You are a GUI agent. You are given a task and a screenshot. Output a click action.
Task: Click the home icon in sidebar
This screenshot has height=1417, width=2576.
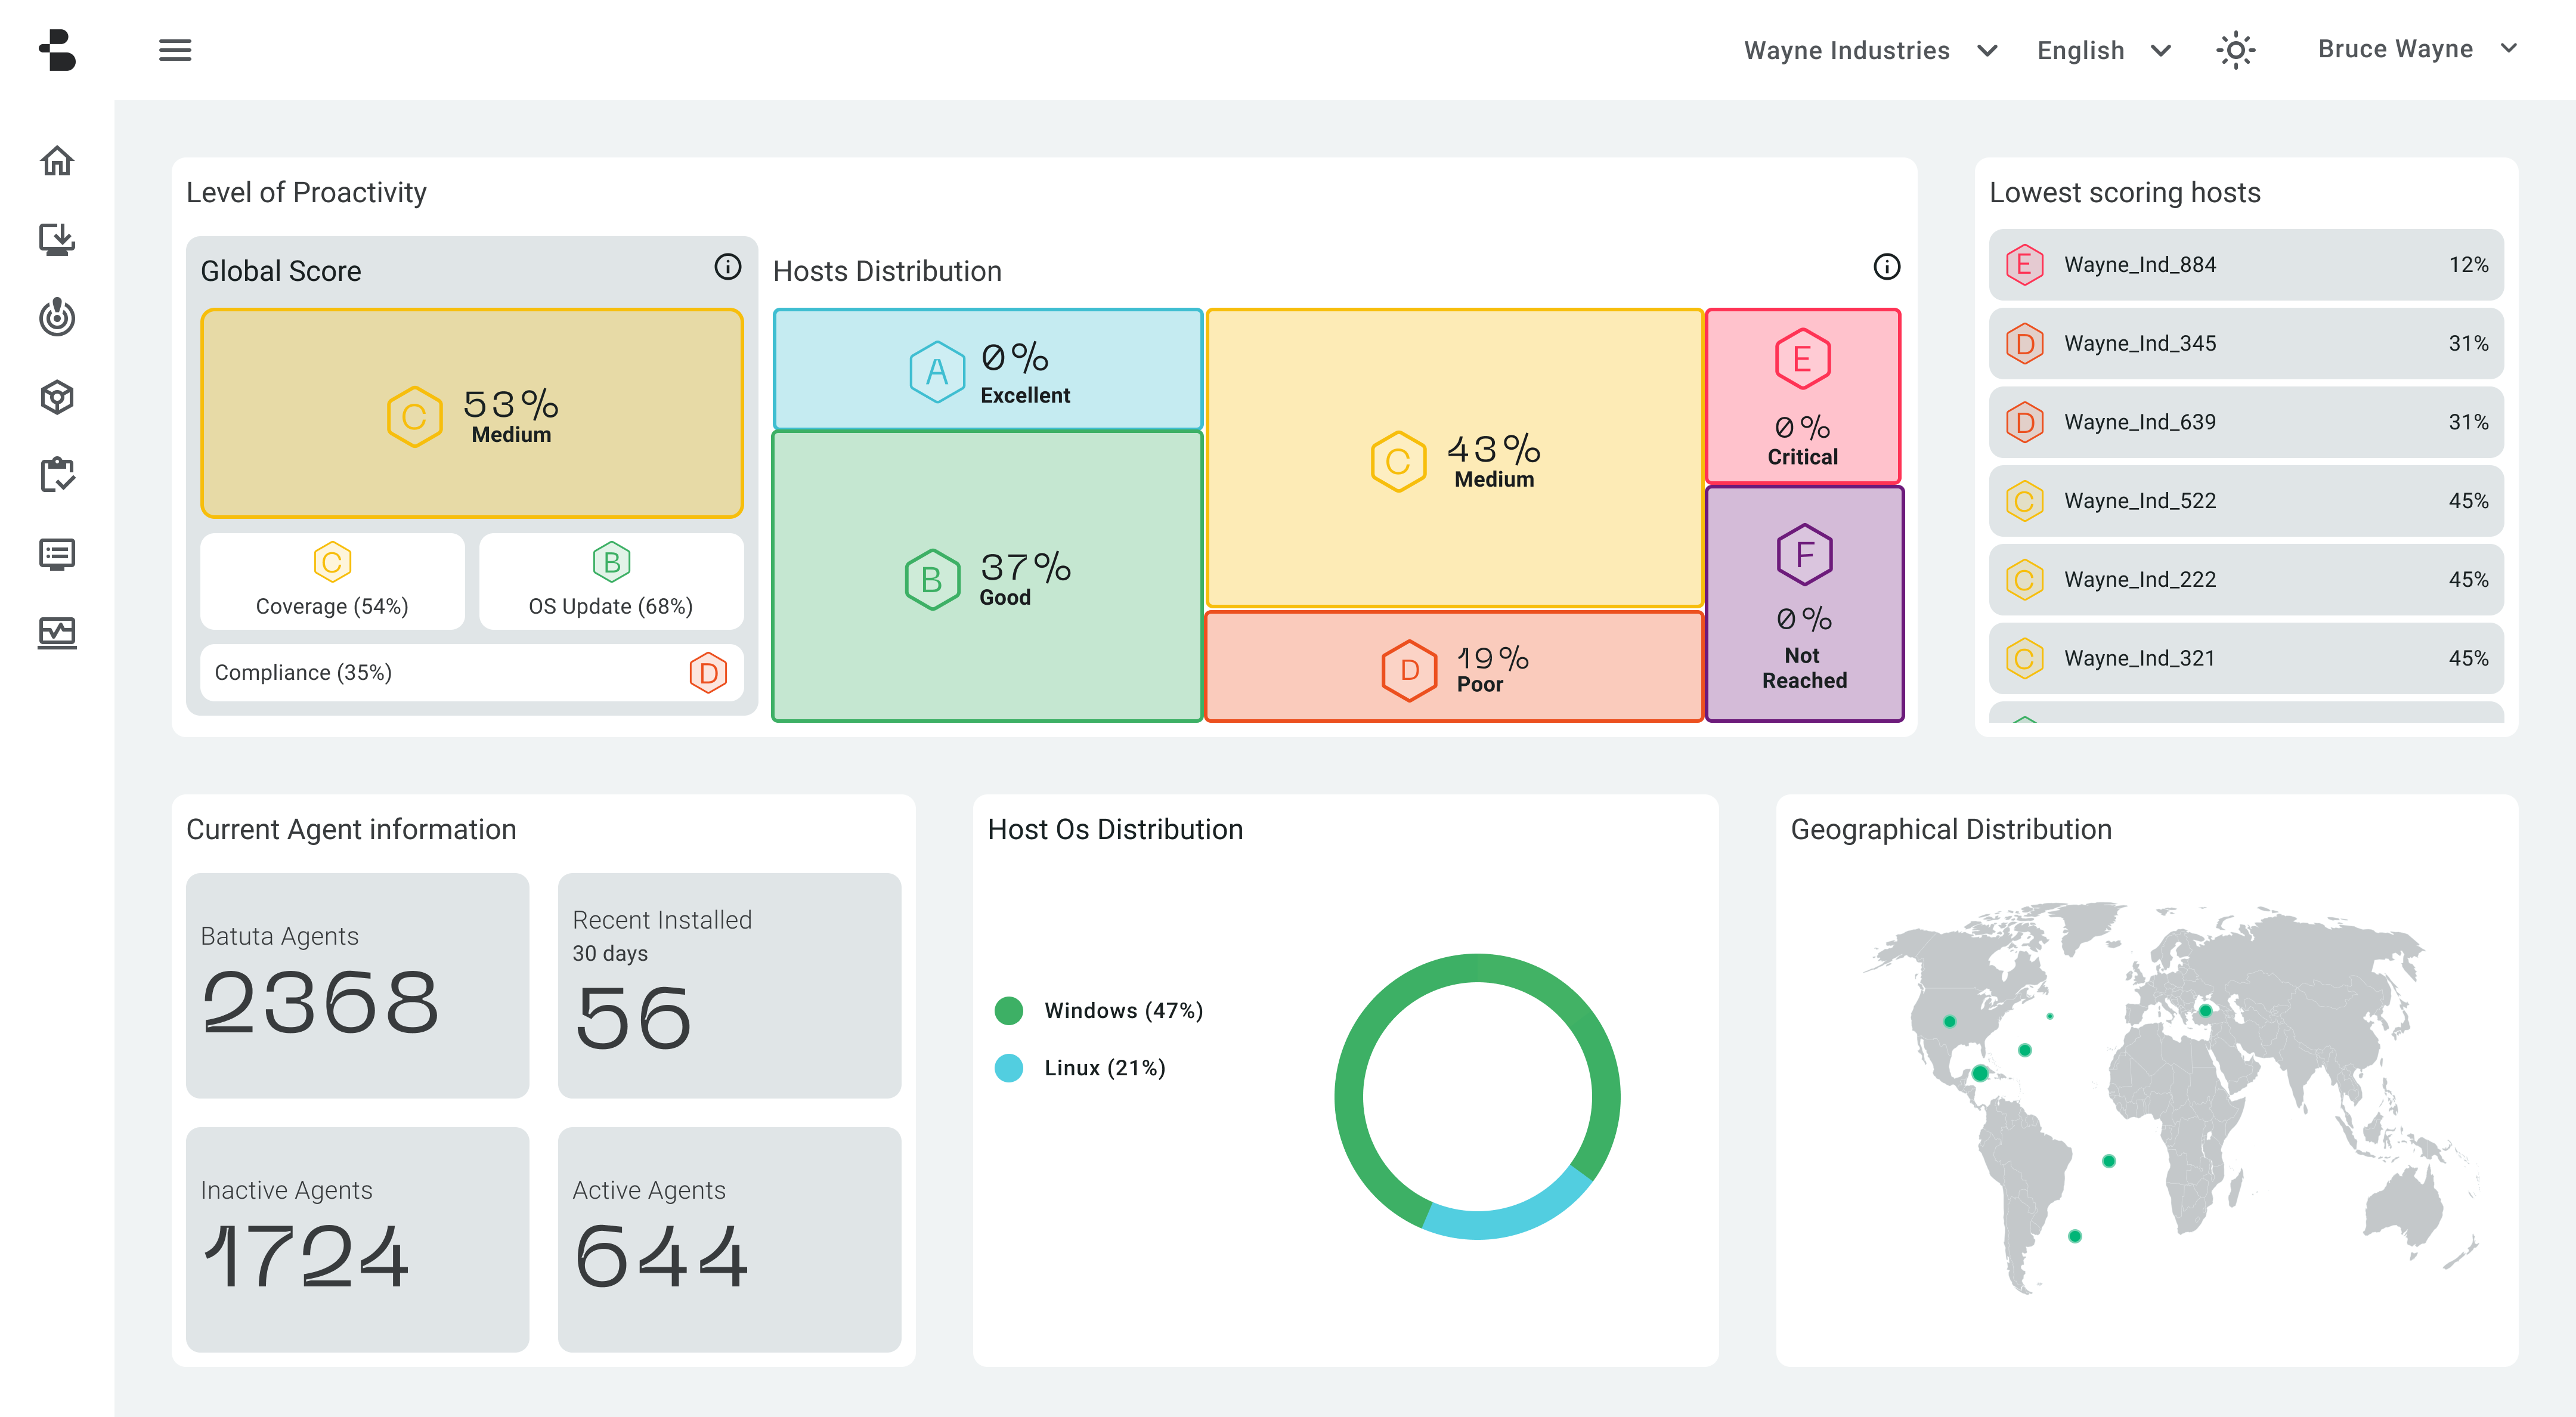57,161
